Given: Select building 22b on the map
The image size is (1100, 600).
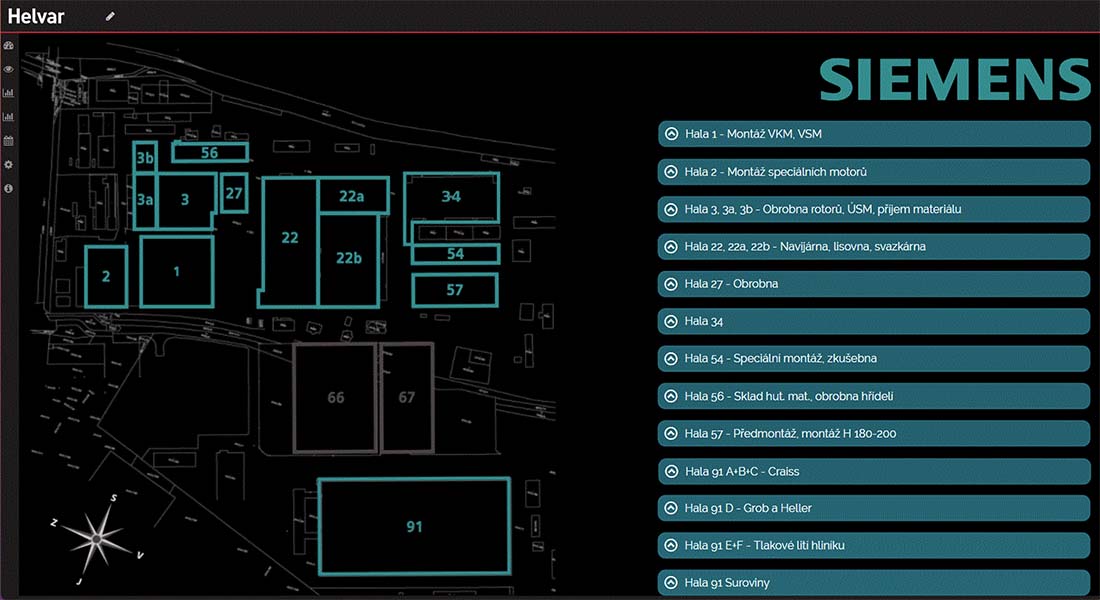Looking at the screenshot, I should tap(349, 259).
